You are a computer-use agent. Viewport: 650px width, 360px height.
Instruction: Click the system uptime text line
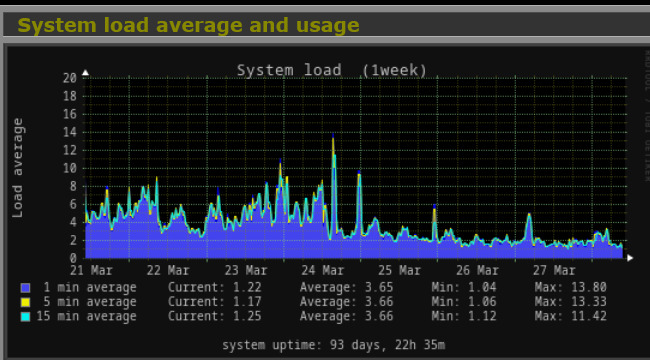pos(334,345)
